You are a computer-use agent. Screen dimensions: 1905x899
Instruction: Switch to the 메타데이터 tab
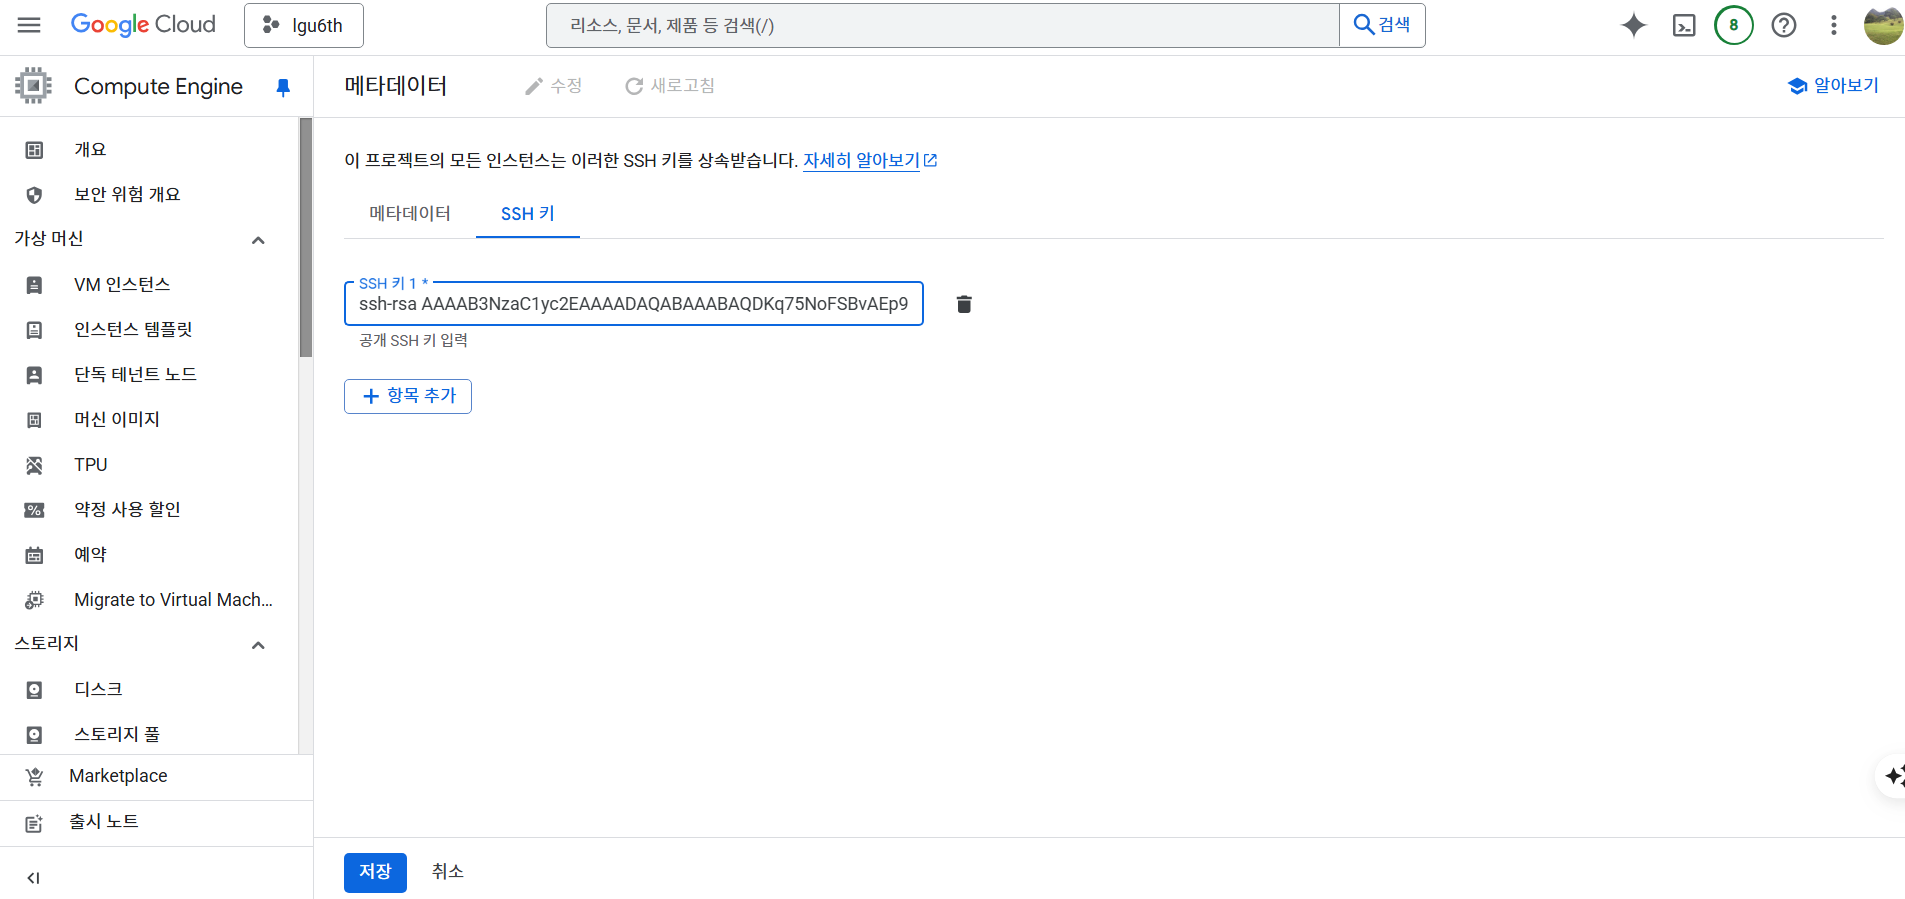410,213
